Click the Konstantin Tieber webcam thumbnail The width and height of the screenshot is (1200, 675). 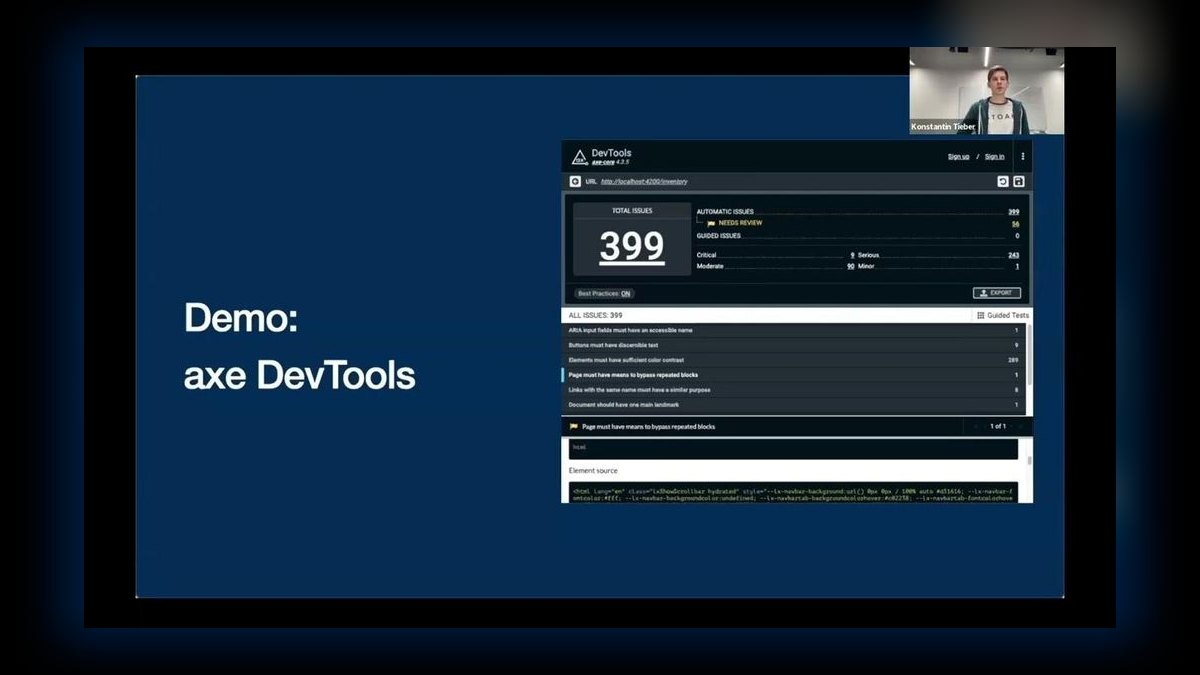tap(986, 91)
